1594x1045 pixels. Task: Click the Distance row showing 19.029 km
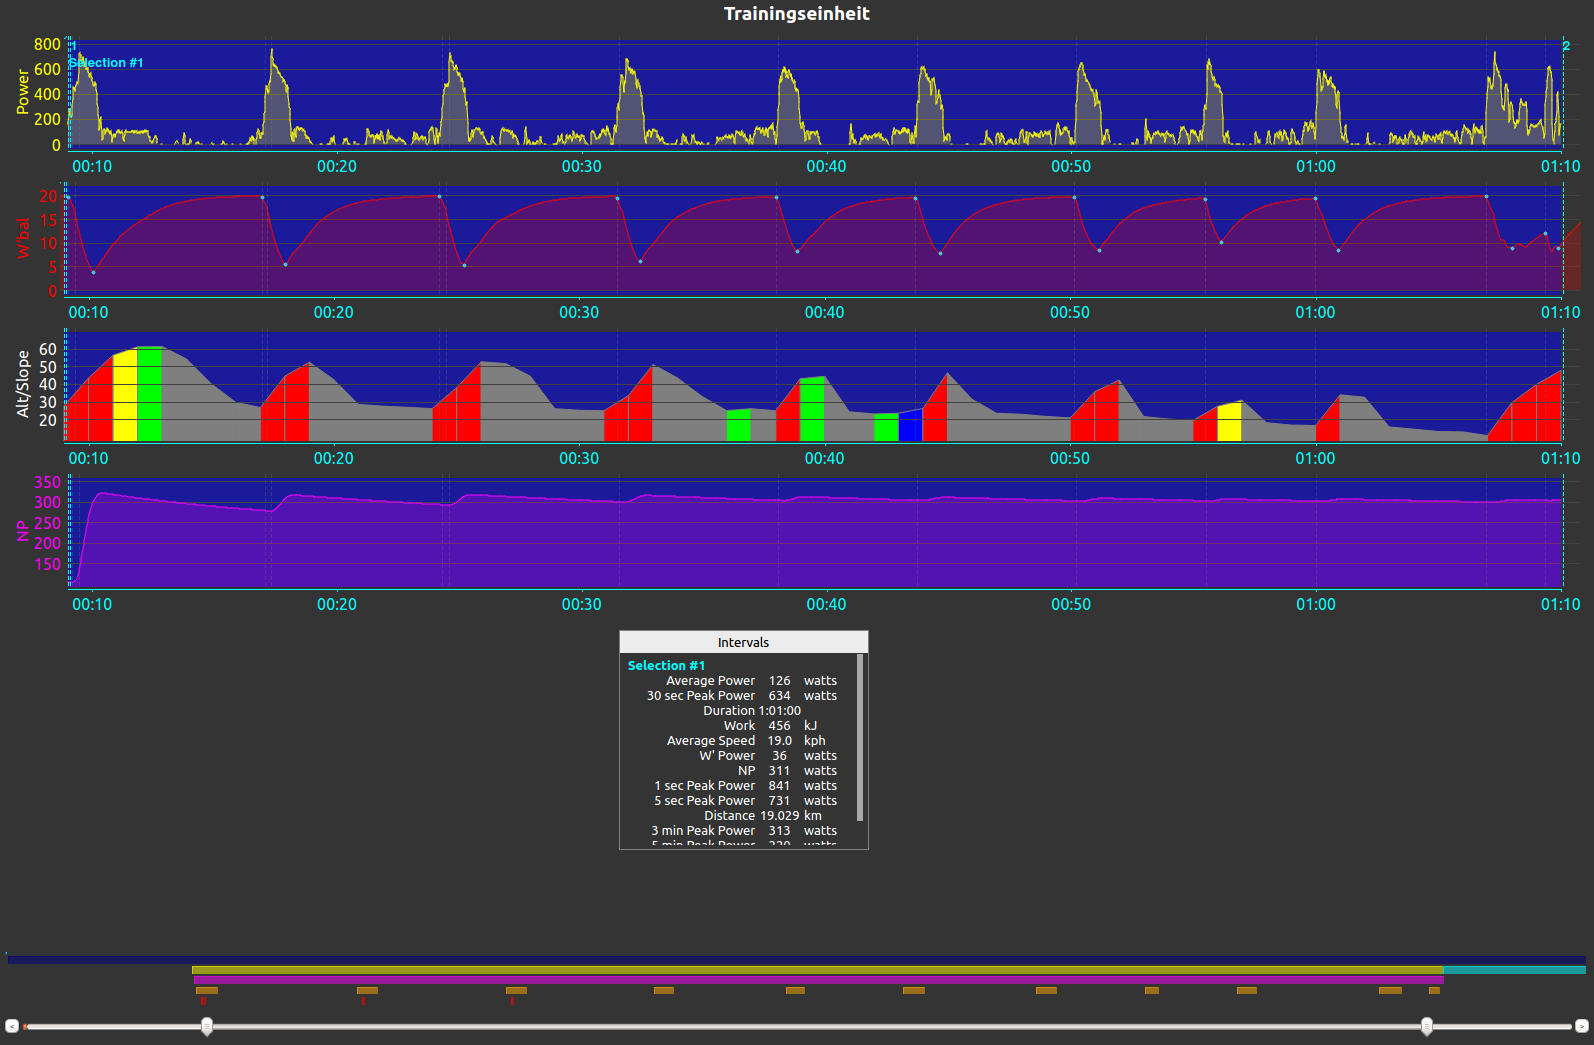point(740,816)
